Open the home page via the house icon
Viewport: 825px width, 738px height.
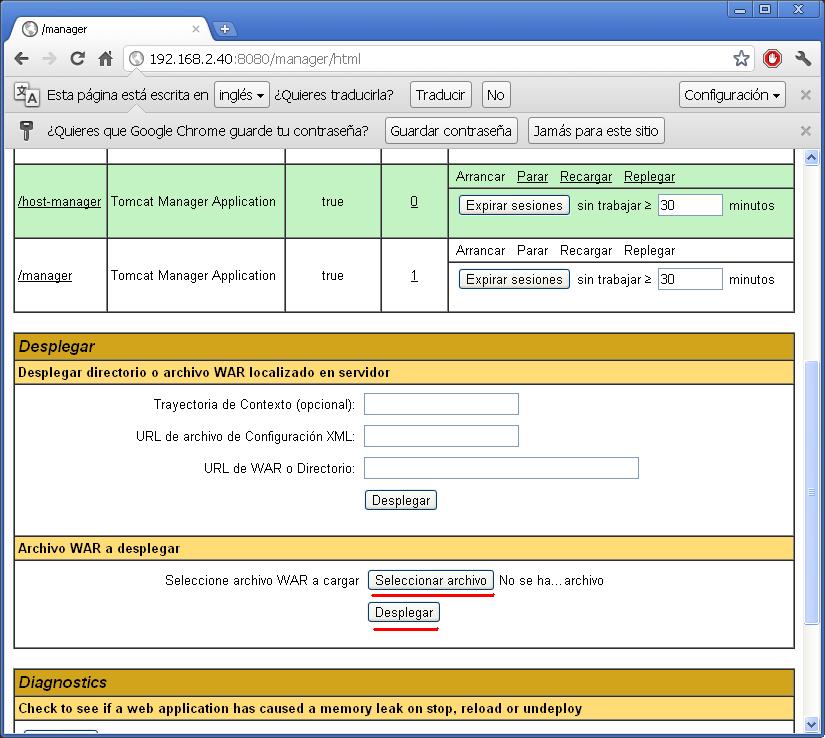pos(106,58)
